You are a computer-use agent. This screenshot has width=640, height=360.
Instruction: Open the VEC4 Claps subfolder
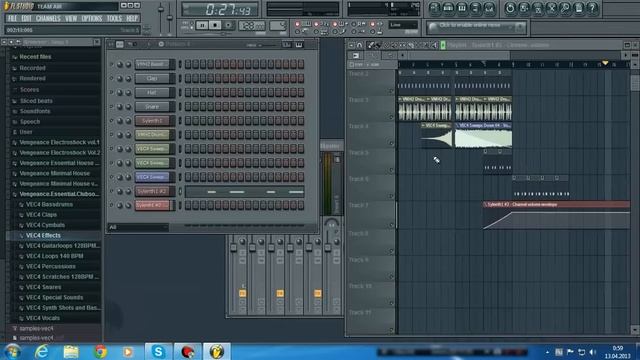tap(41, 215)
